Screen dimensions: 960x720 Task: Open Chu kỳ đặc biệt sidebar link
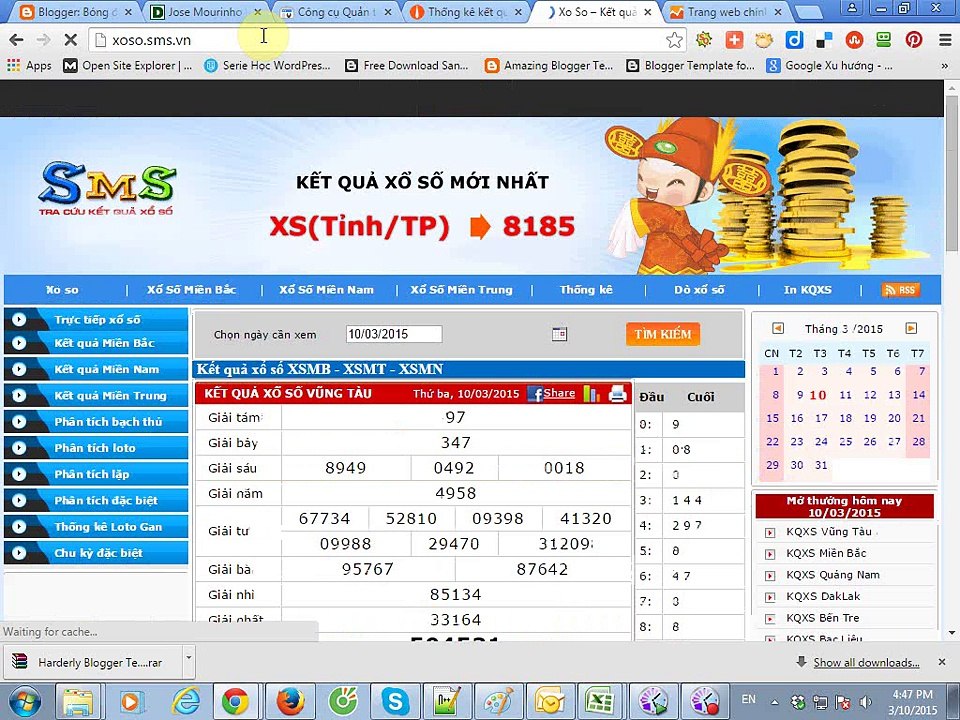pos(96,553)
